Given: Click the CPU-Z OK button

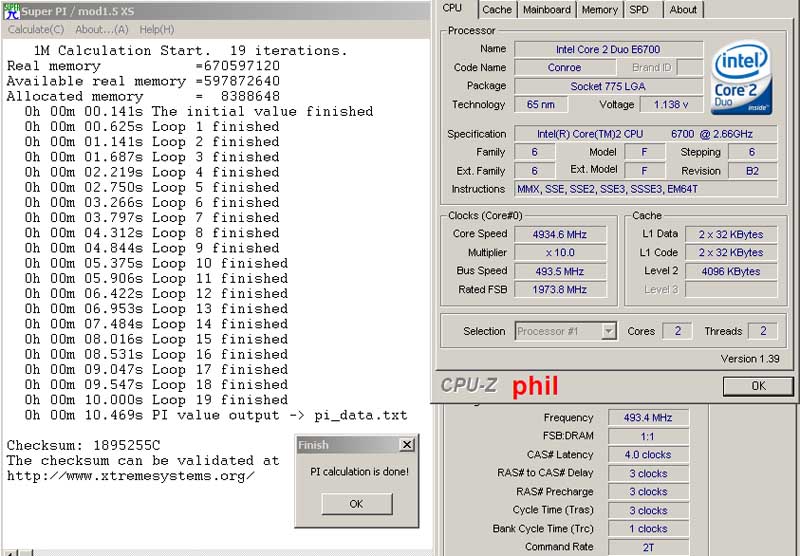Looking at the screenshot, I should tap(757, 386).
